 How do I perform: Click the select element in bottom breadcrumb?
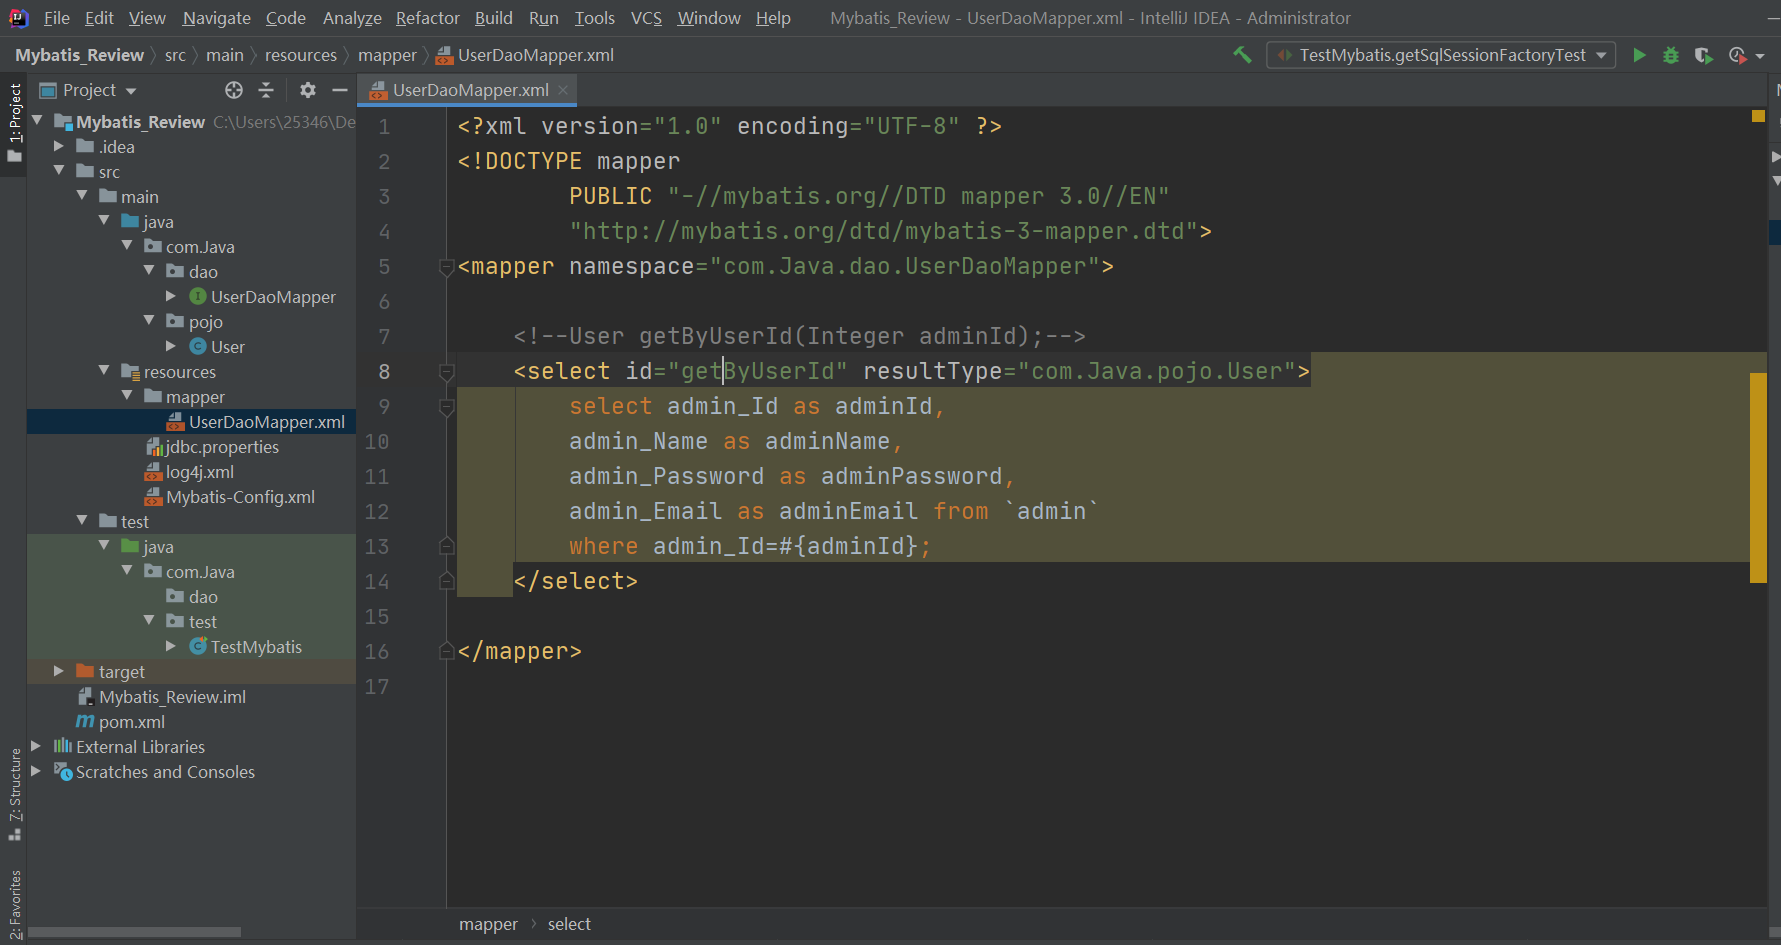point(569,924)
